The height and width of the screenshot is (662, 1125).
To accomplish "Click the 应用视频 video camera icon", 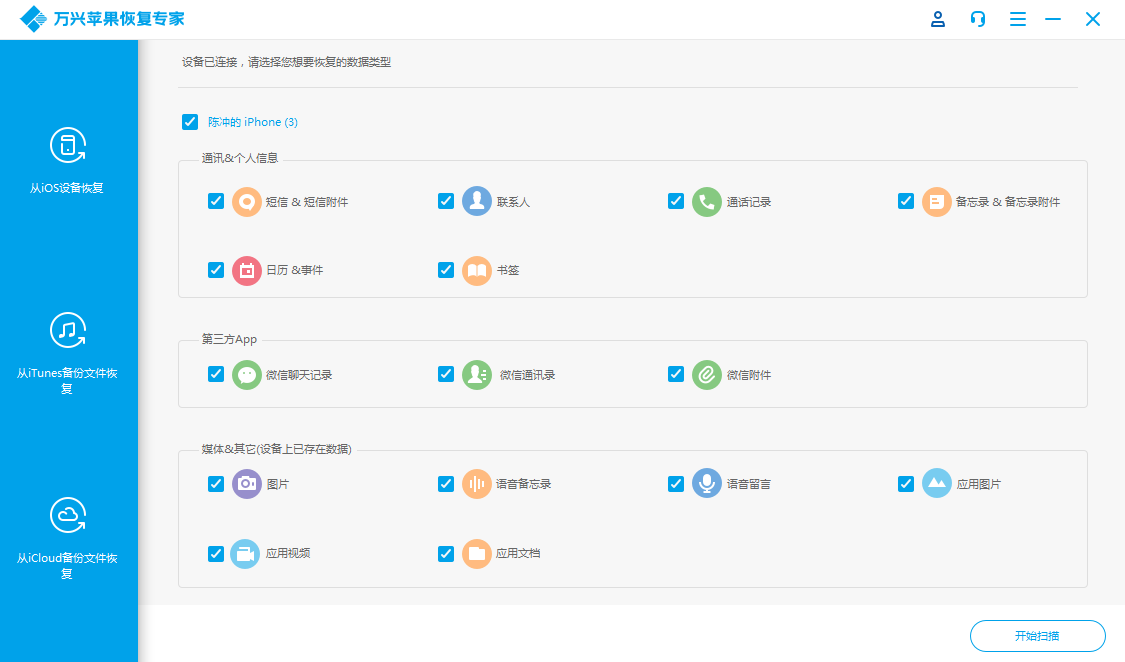I will coord(245,554).
